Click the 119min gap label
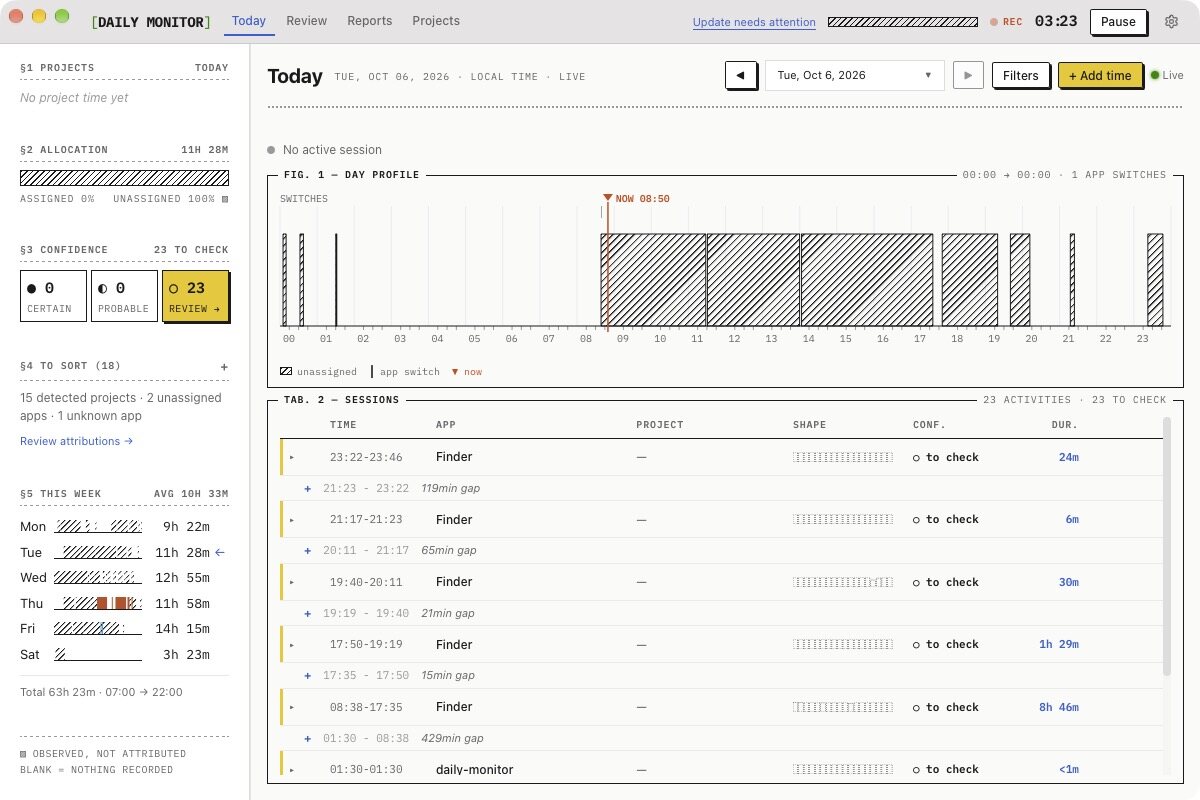 (x=452, y=488)
